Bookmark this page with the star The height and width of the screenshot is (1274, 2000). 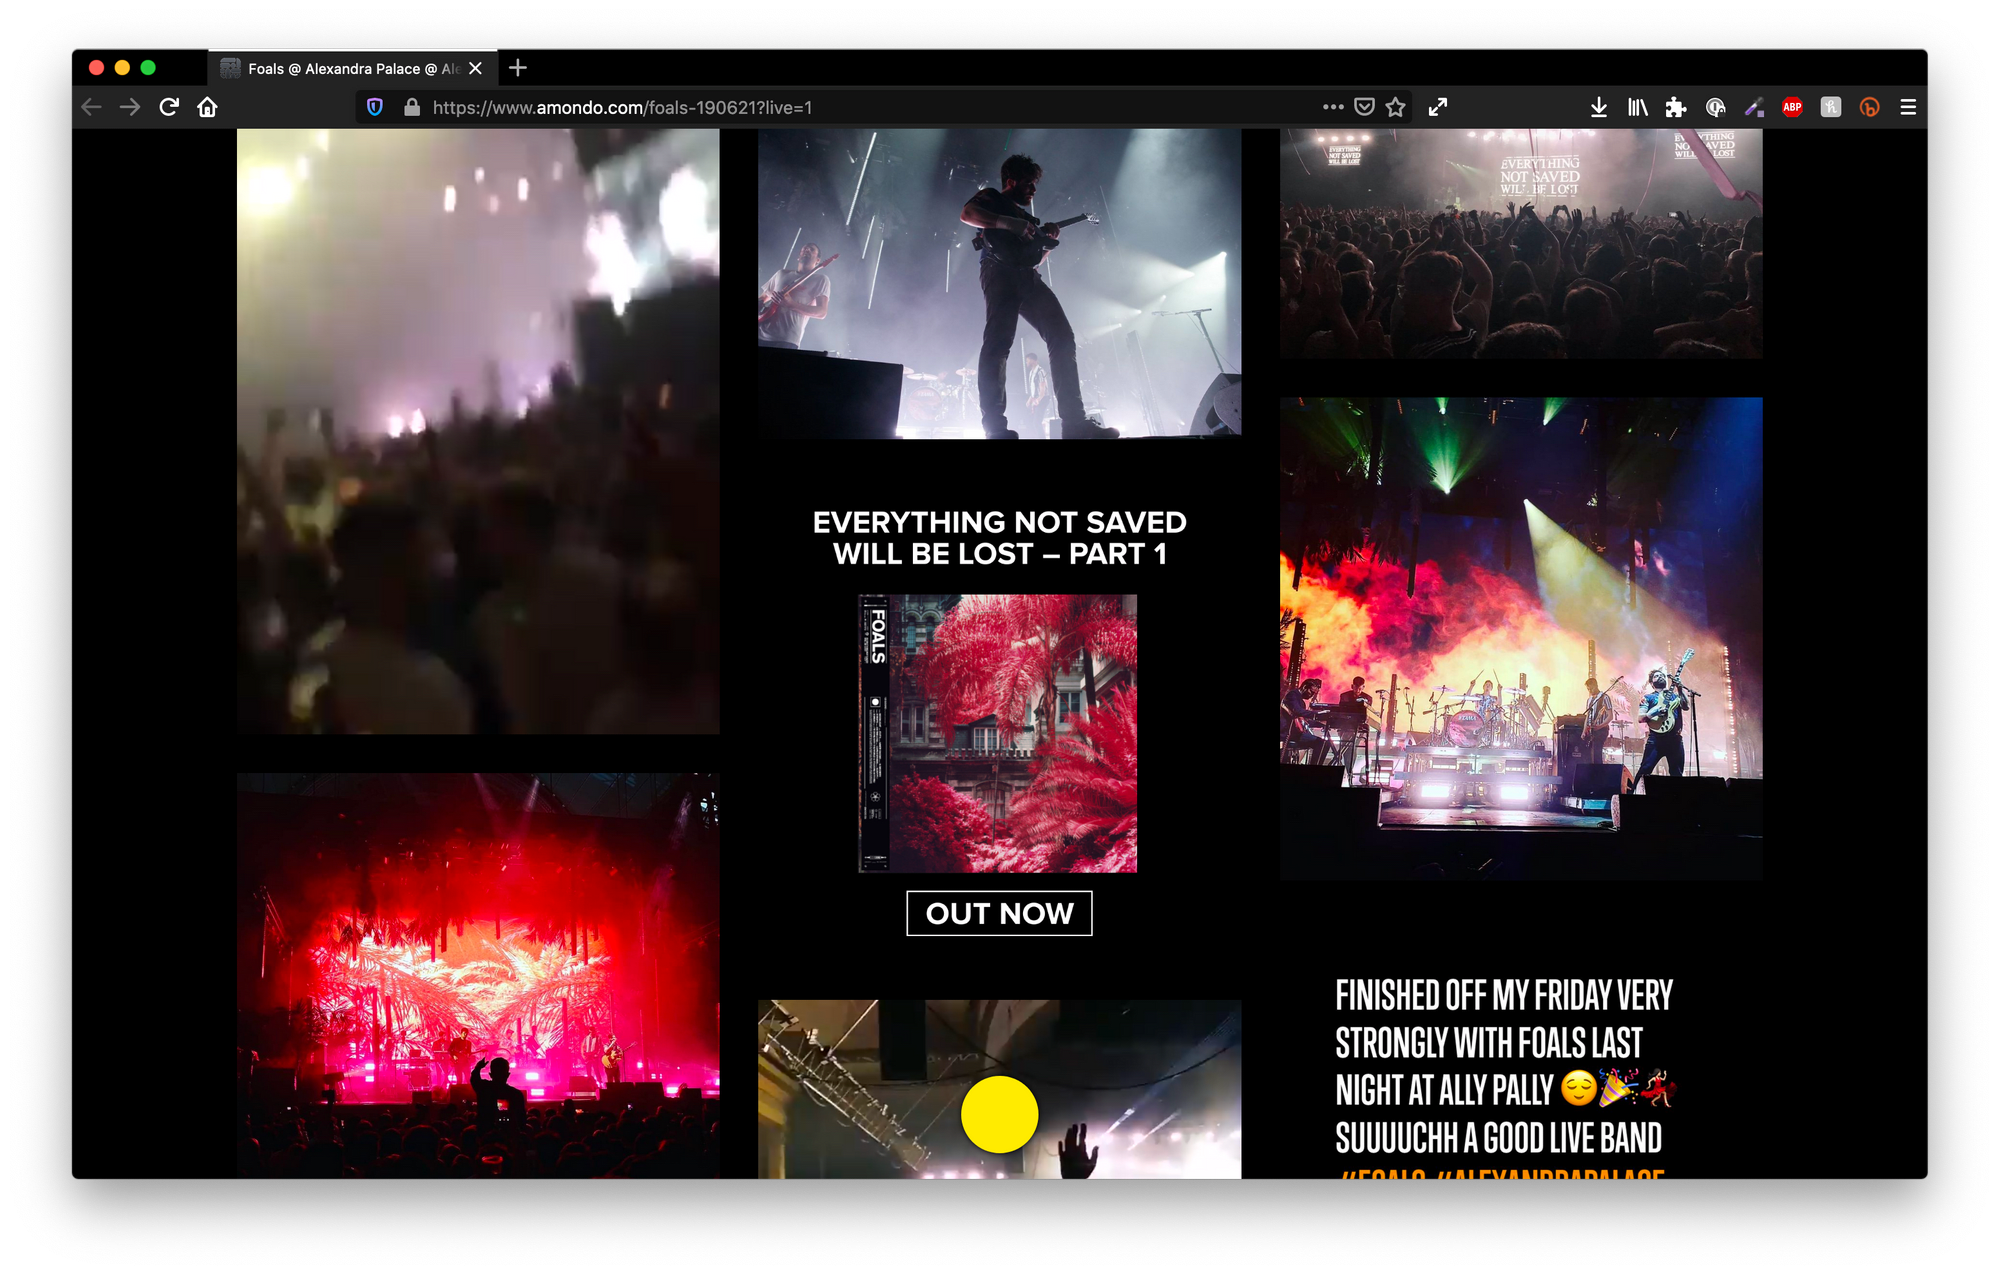pyautogui.click(x=1396, y=107)
